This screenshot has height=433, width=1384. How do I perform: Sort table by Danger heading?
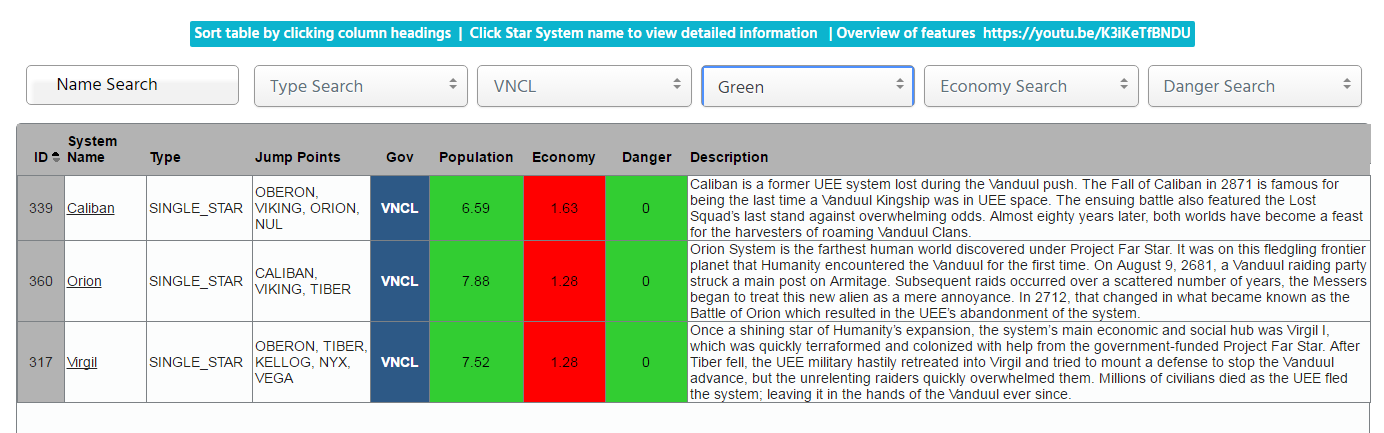point(647,157)
